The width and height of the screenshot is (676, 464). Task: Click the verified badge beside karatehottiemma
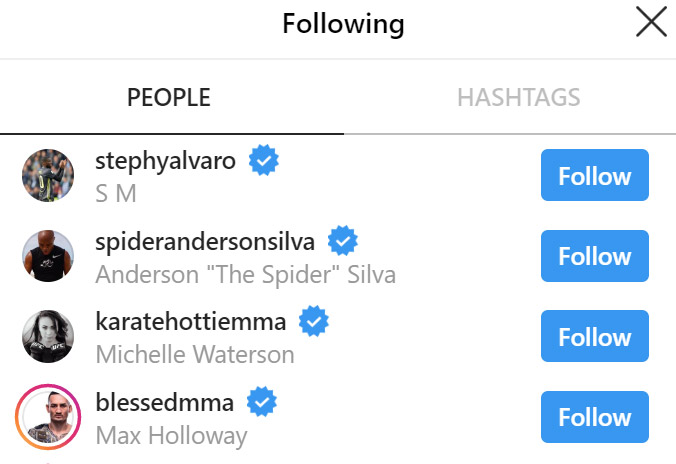tap(314, 321)
